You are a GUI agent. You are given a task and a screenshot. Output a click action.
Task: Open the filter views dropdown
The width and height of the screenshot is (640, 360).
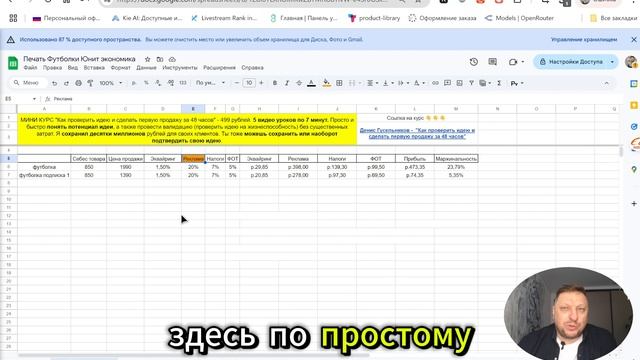coord(489,83)
